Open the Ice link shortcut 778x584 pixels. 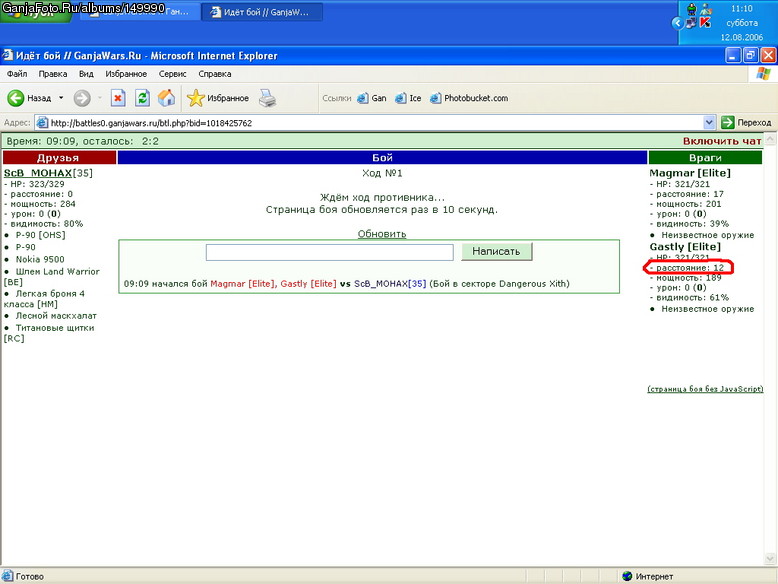[x=408, y=98]
